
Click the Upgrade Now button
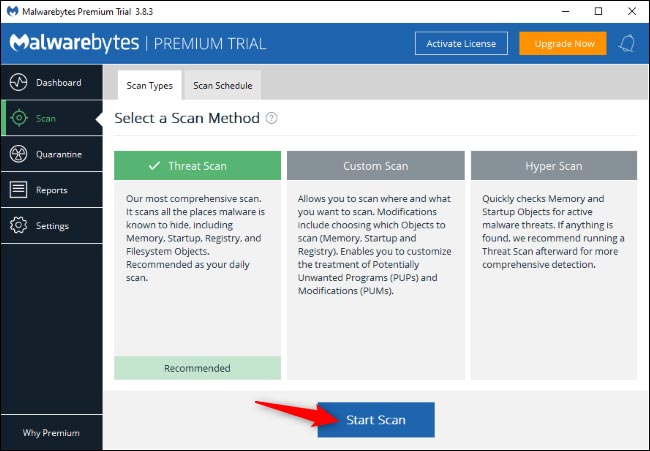pyautogui.click(x=563, y=43)
